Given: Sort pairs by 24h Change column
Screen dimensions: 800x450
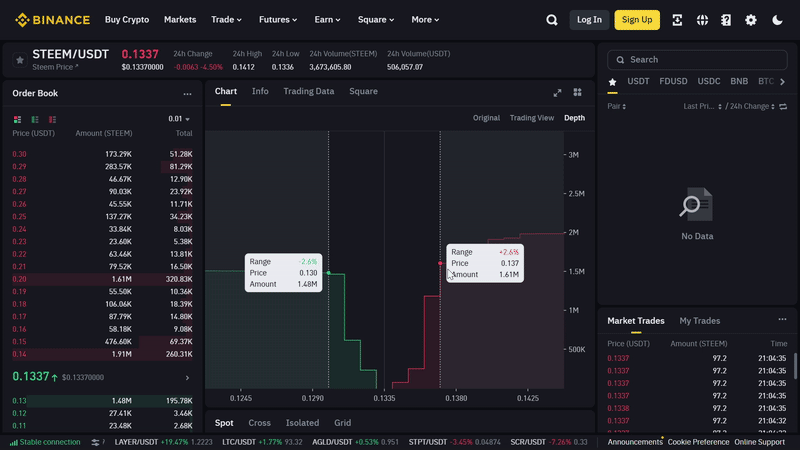Looking at the screenshot, I should pyautogui.click(x=752, y=106).
